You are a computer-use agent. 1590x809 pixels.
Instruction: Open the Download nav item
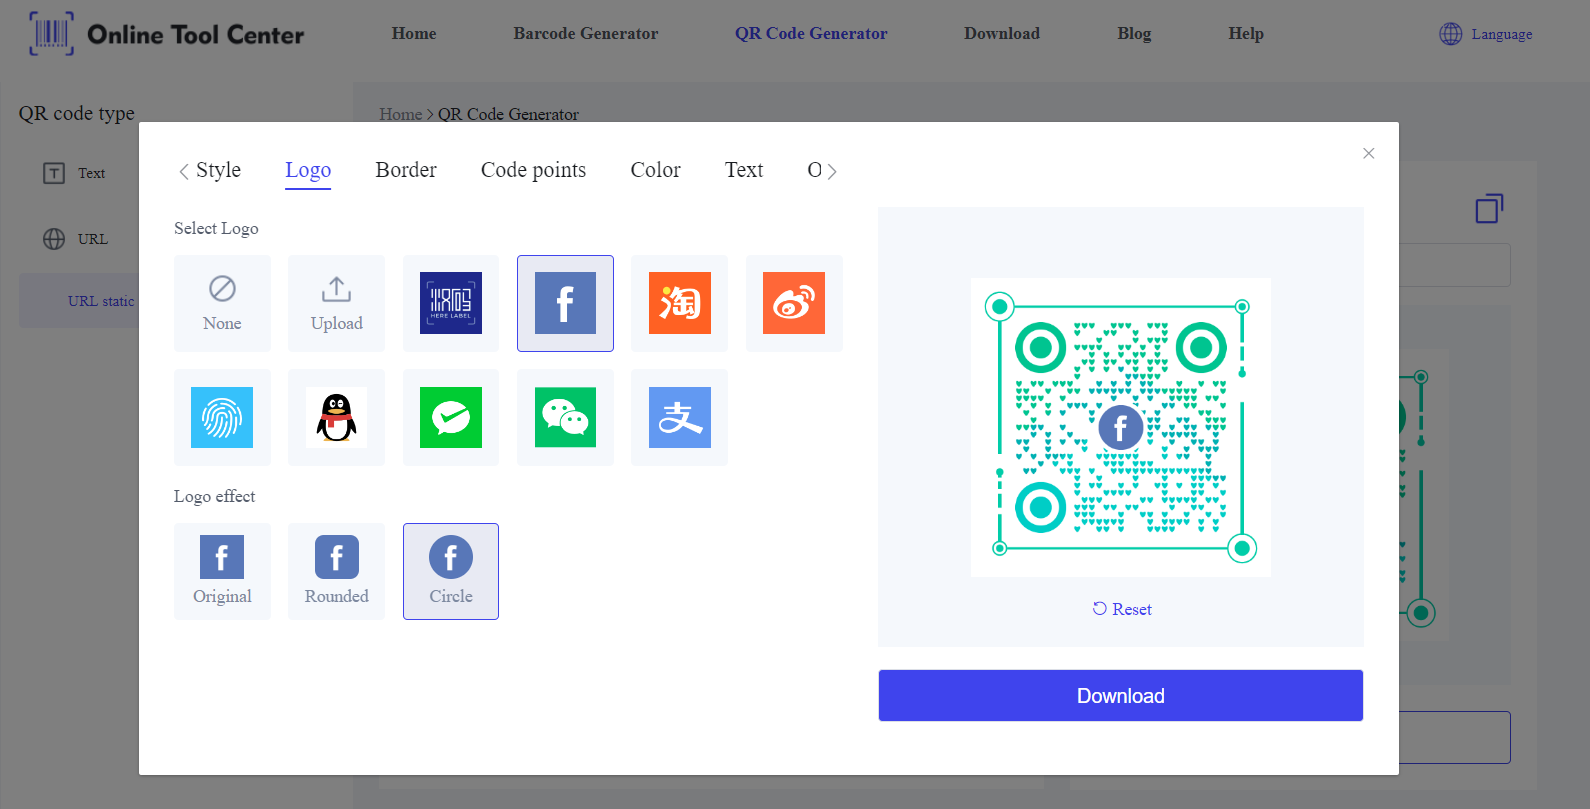[x=1002, y=33]
